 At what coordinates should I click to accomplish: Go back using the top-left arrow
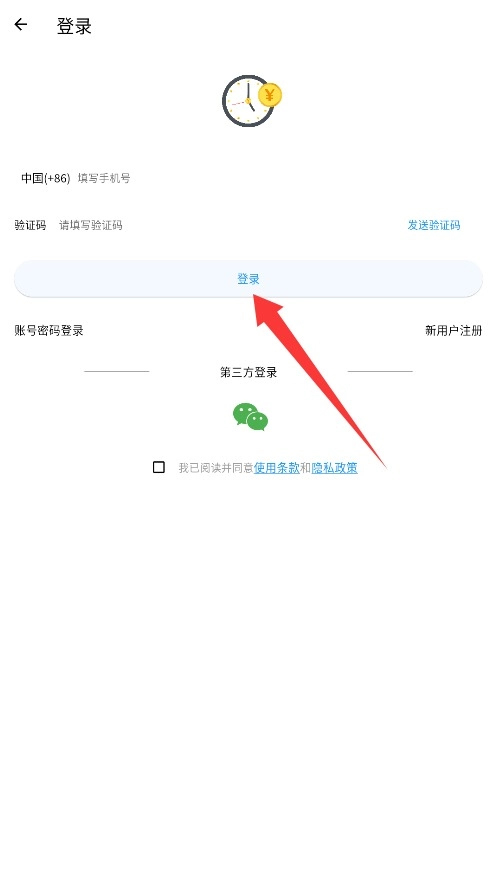(x=21, y=24)
